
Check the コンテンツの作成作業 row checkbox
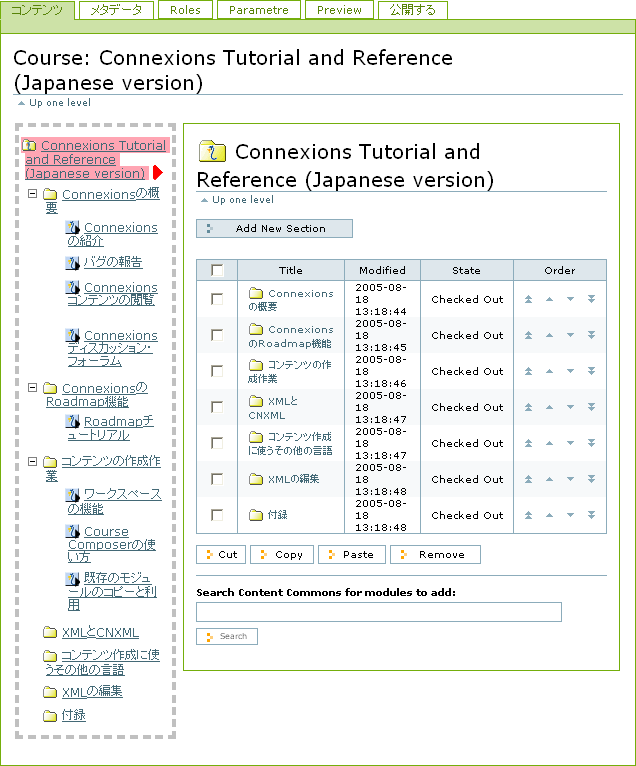pyautogui.click(x=217, y=371)
